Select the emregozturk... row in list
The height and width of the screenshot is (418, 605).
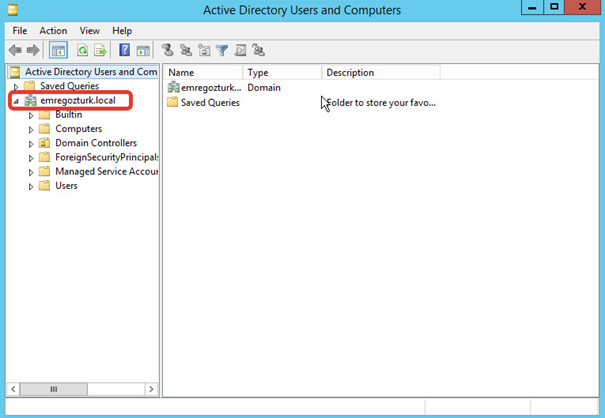pos(211,88)
